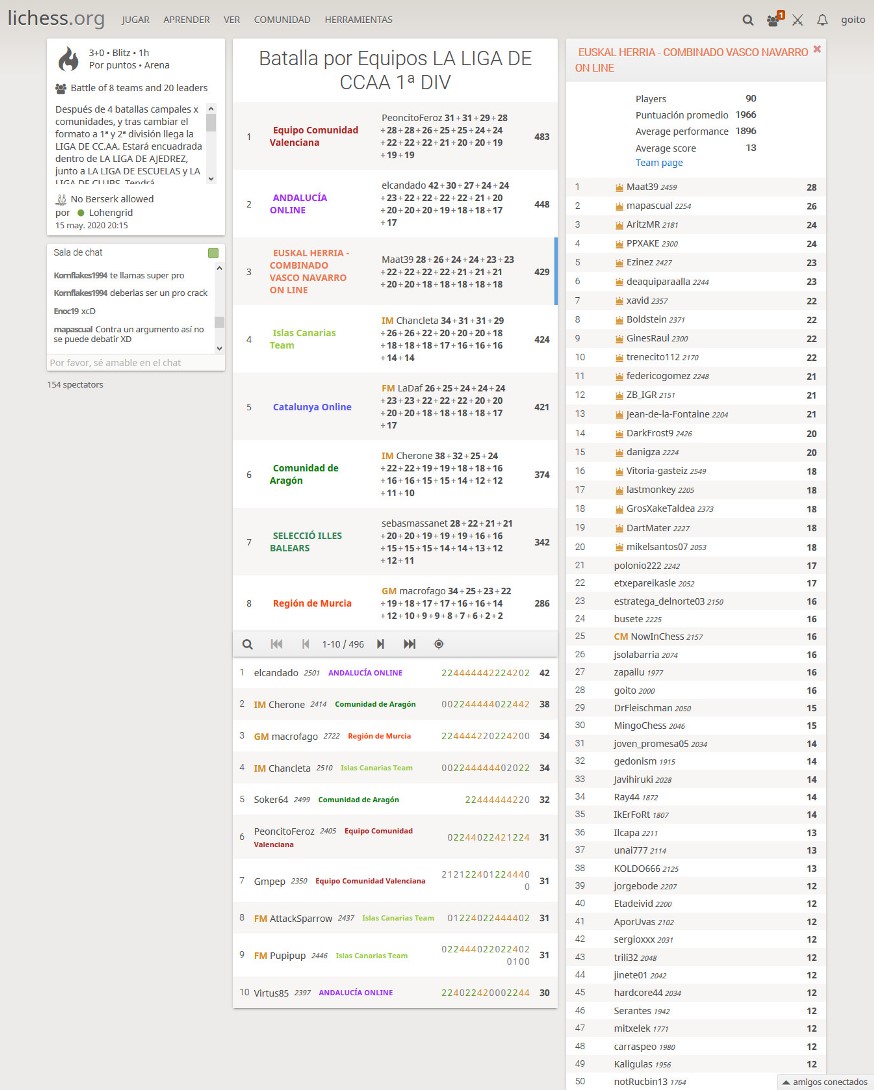Open the APRENDER menu
This screenshot has width=874, height=1090.
(x=187, y=19)
